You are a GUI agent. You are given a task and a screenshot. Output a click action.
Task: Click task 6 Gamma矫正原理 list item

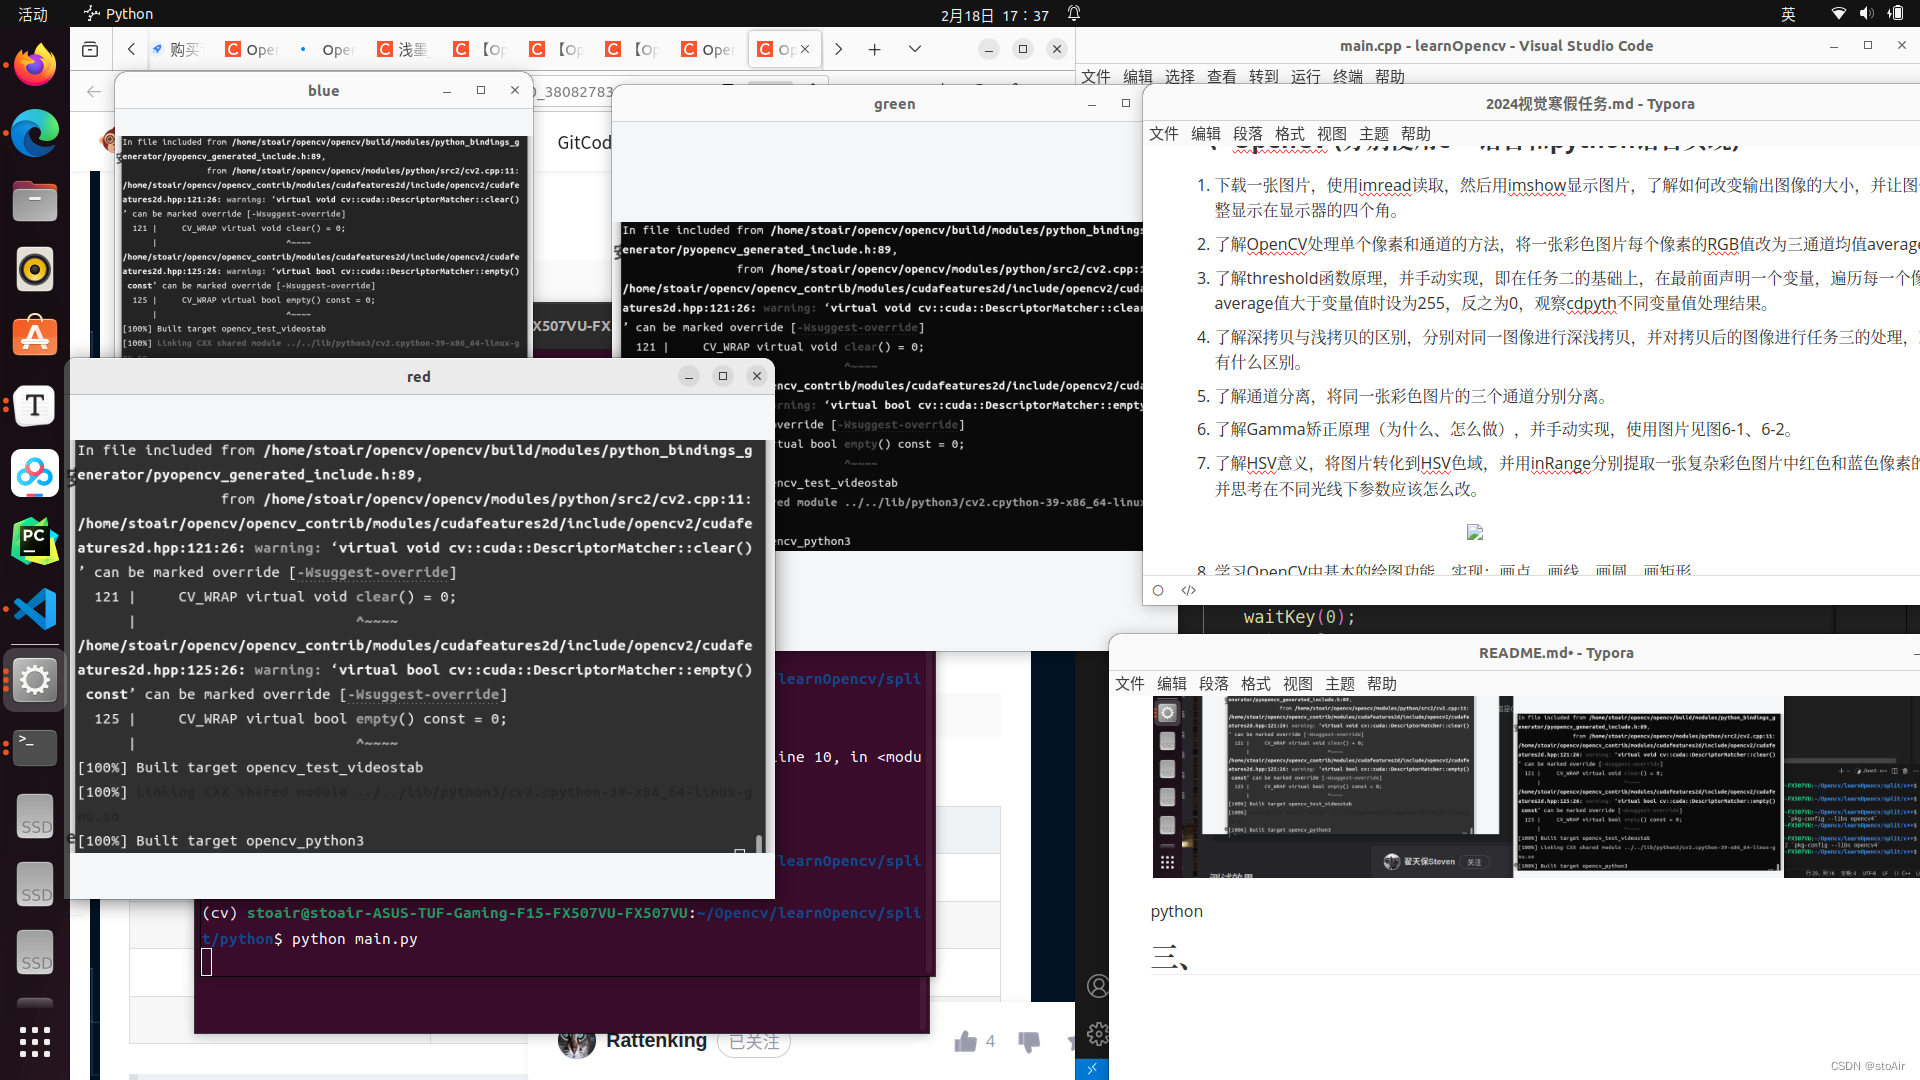[1505, 429]
